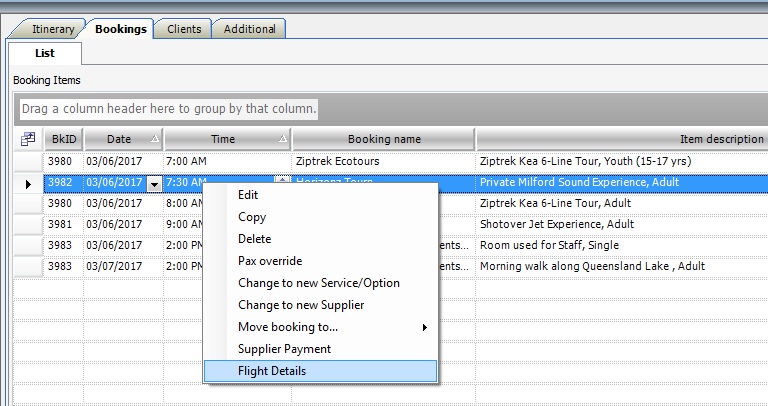Click the sort indicator on the Time column
The height and width of the screenshot is (406, 768).
point(282,139)
